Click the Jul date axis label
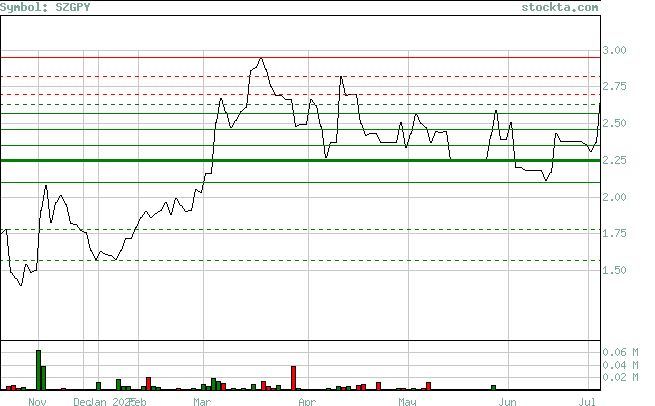The width and height of the screenshot is (655, 406). tap(587, 401)
